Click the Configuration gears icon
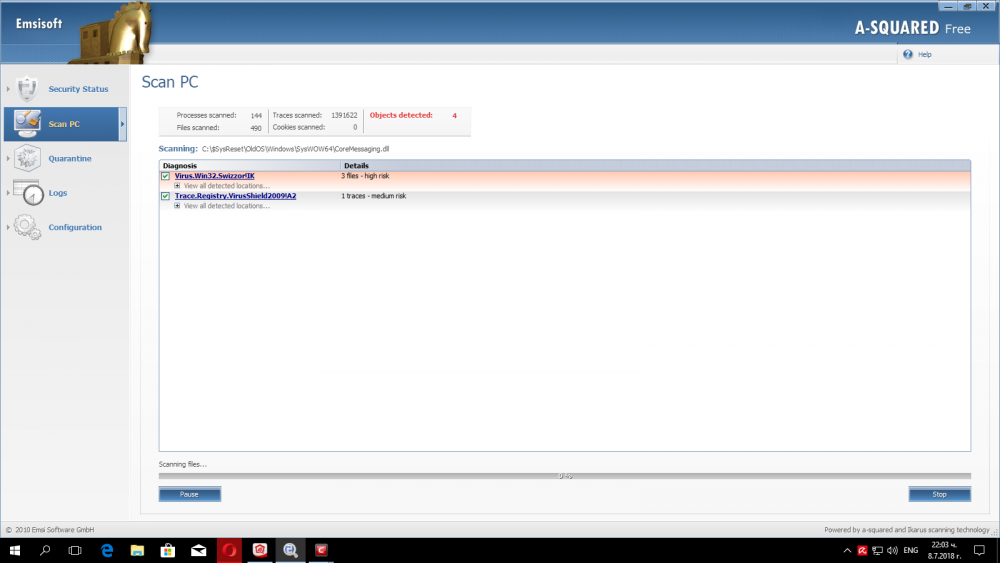This screenshot has height=563, width=1000. pos(27,227)
